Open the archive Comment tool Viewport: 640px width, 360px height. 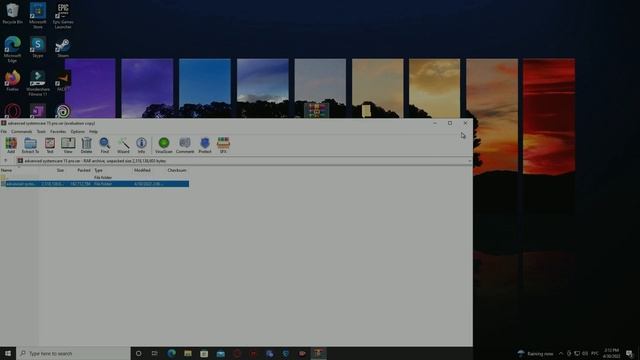coord(185,145)
